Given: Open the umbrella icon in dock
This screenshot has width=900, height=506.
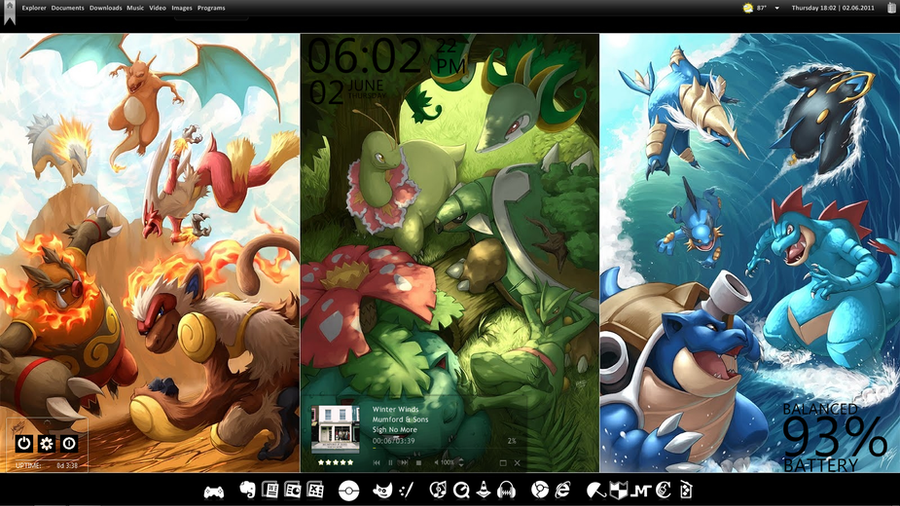Looking at the screenshot, I should pos(596,491).
